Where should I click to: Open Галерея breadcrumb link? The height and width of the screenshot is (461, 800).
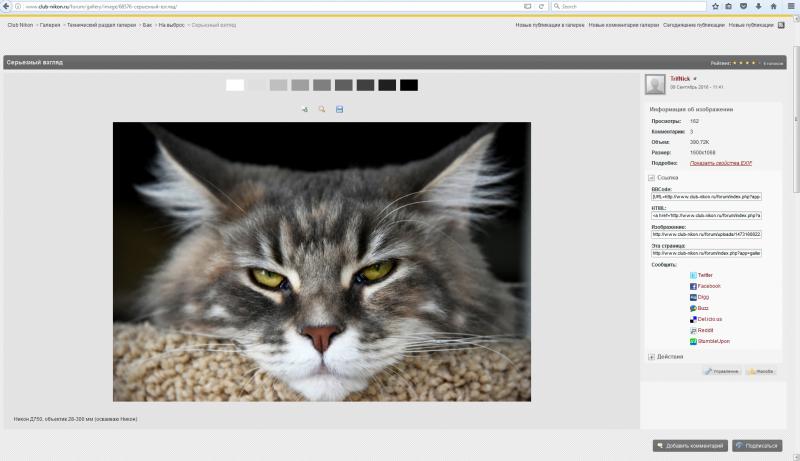50,25
